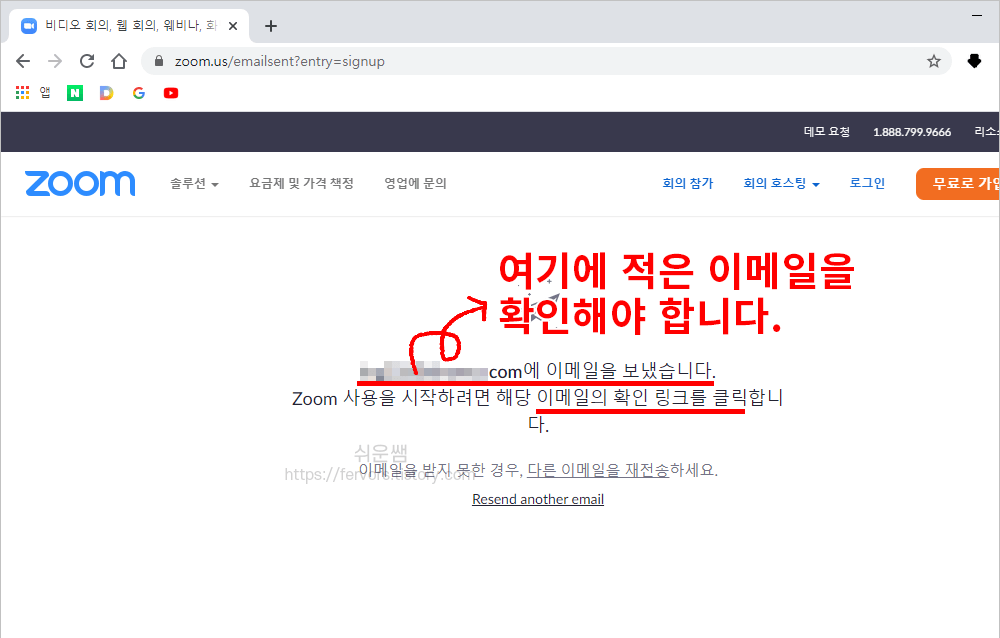Image resolution: width=1000 pixels, height=638 pixels.
Task: Open the Apps grid bookmark
Action: [x=23, y=93]
